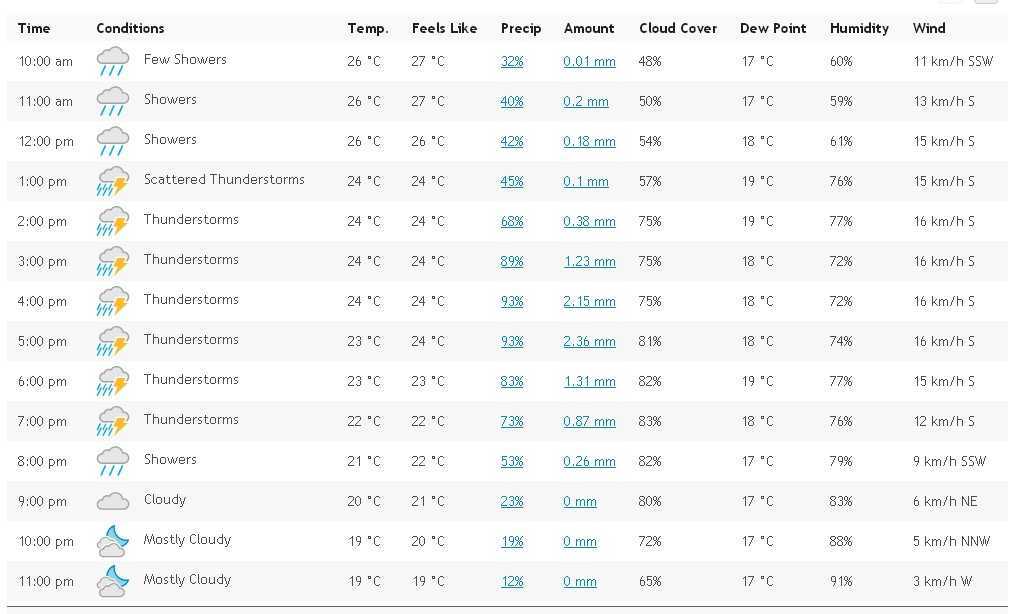This screenshot has width=1023, height=614.
Task: Click the 1.23 mm amount link
Action: coord(589,261)
